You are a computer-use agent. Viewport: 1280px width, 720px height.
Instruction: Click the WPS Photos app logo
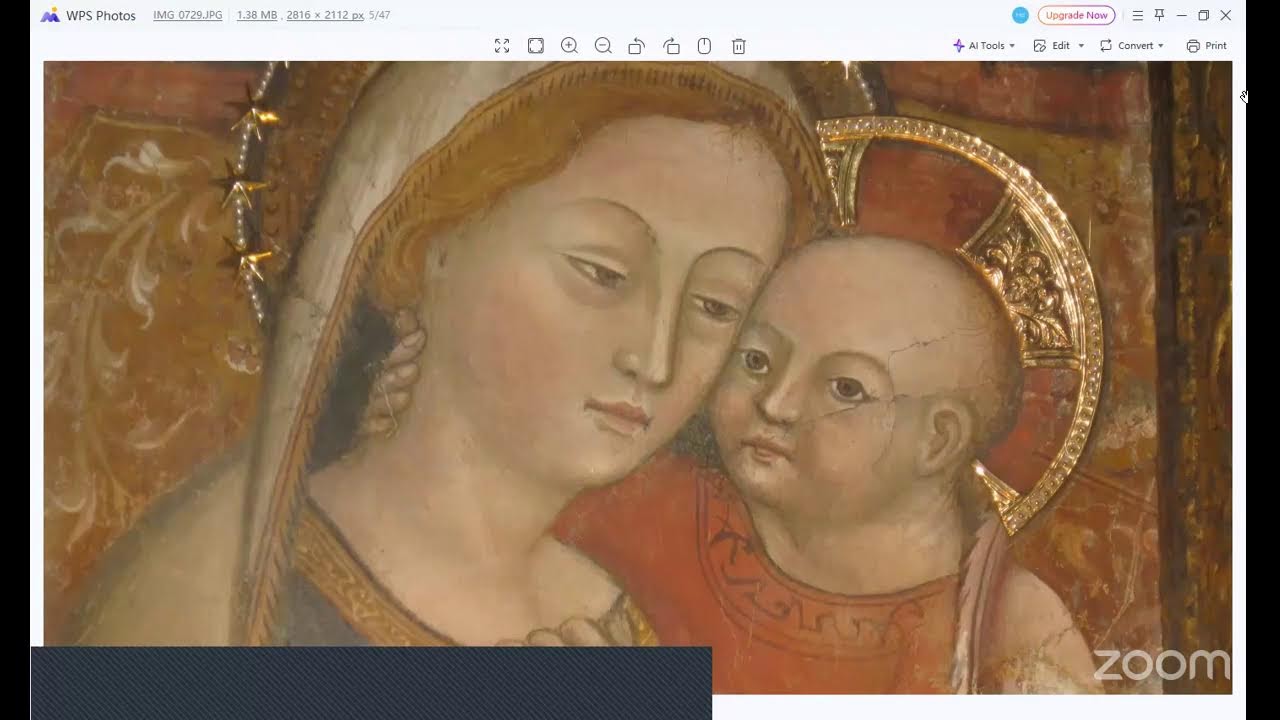click(50, 15)
